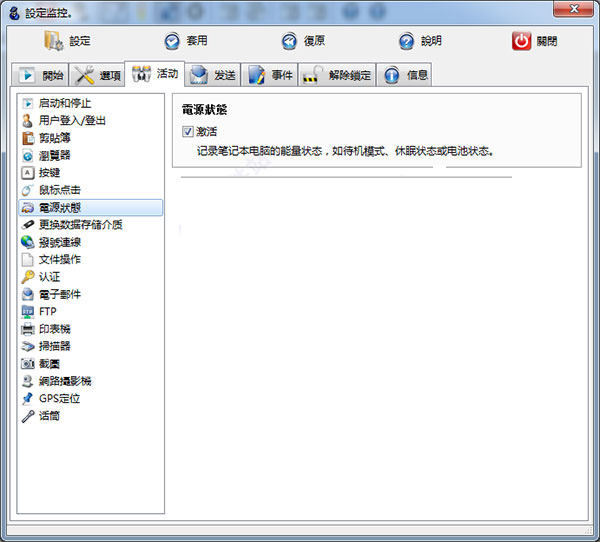Select the 掃描器 scanner icon

tap(28, 346)
